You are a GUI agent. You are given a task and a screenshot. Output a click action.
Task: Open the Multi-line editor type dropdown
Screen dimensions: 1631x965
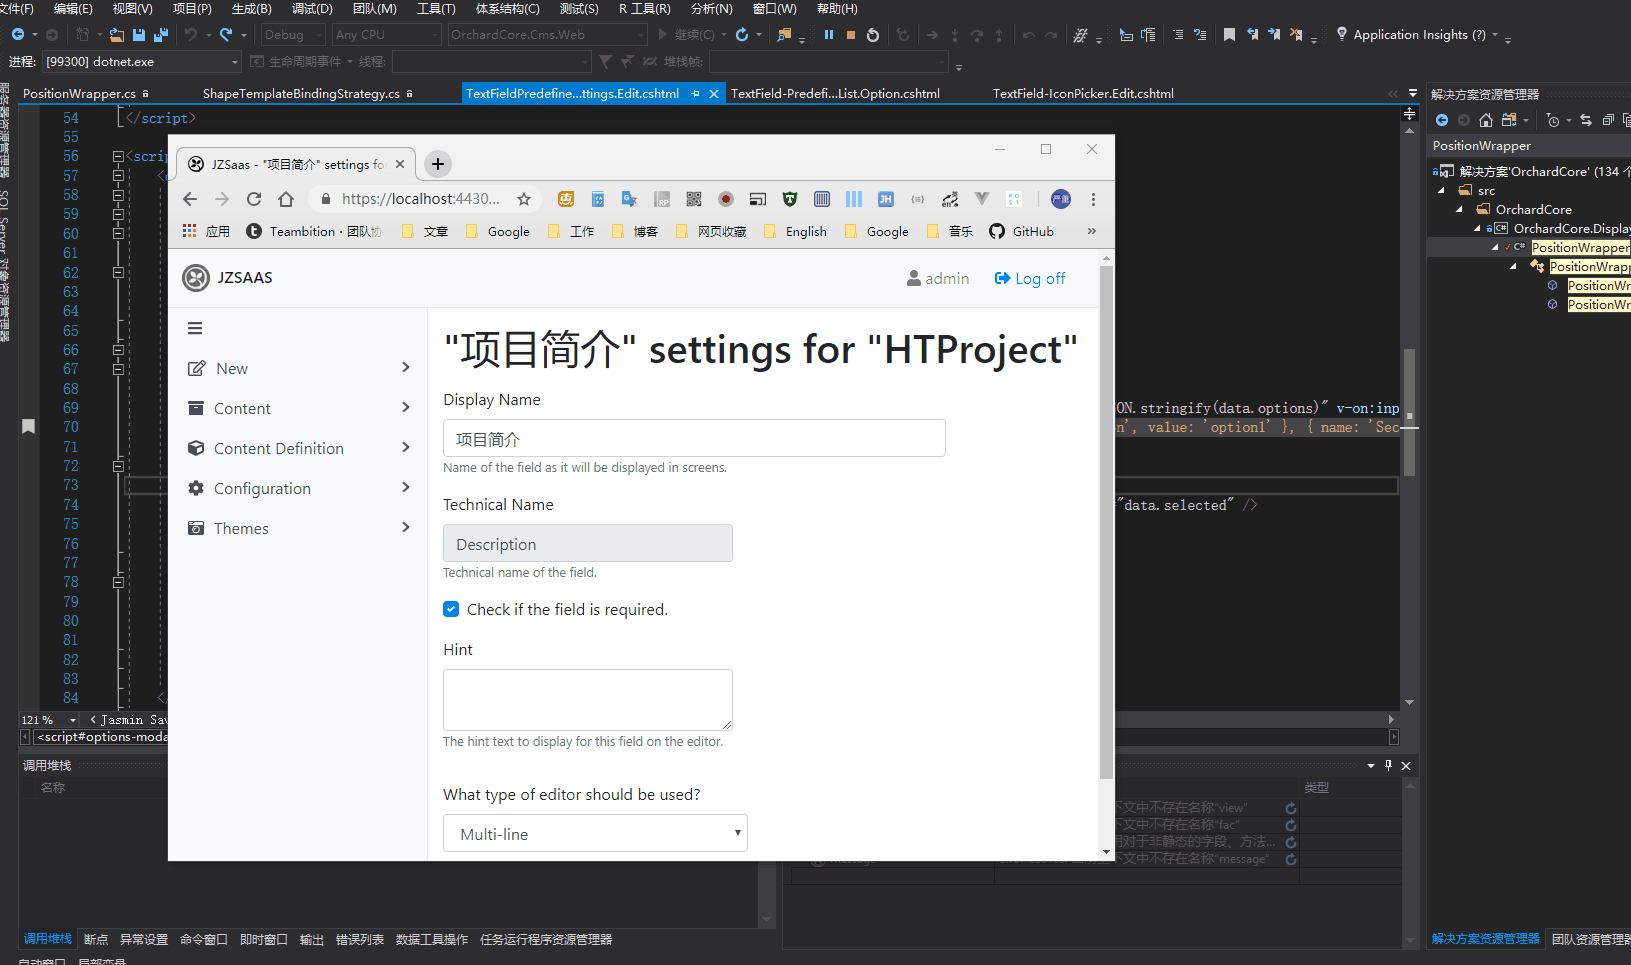click(595, 833)
